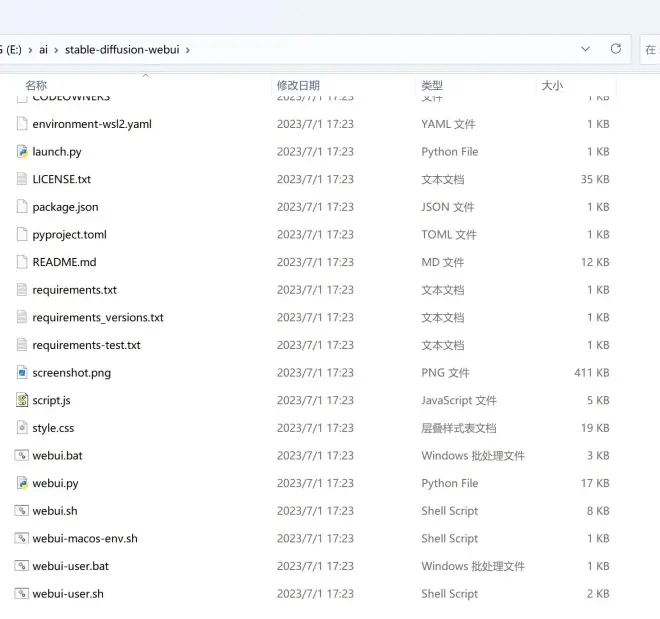Click the style.css stylesheet icon

click(22, 428)
